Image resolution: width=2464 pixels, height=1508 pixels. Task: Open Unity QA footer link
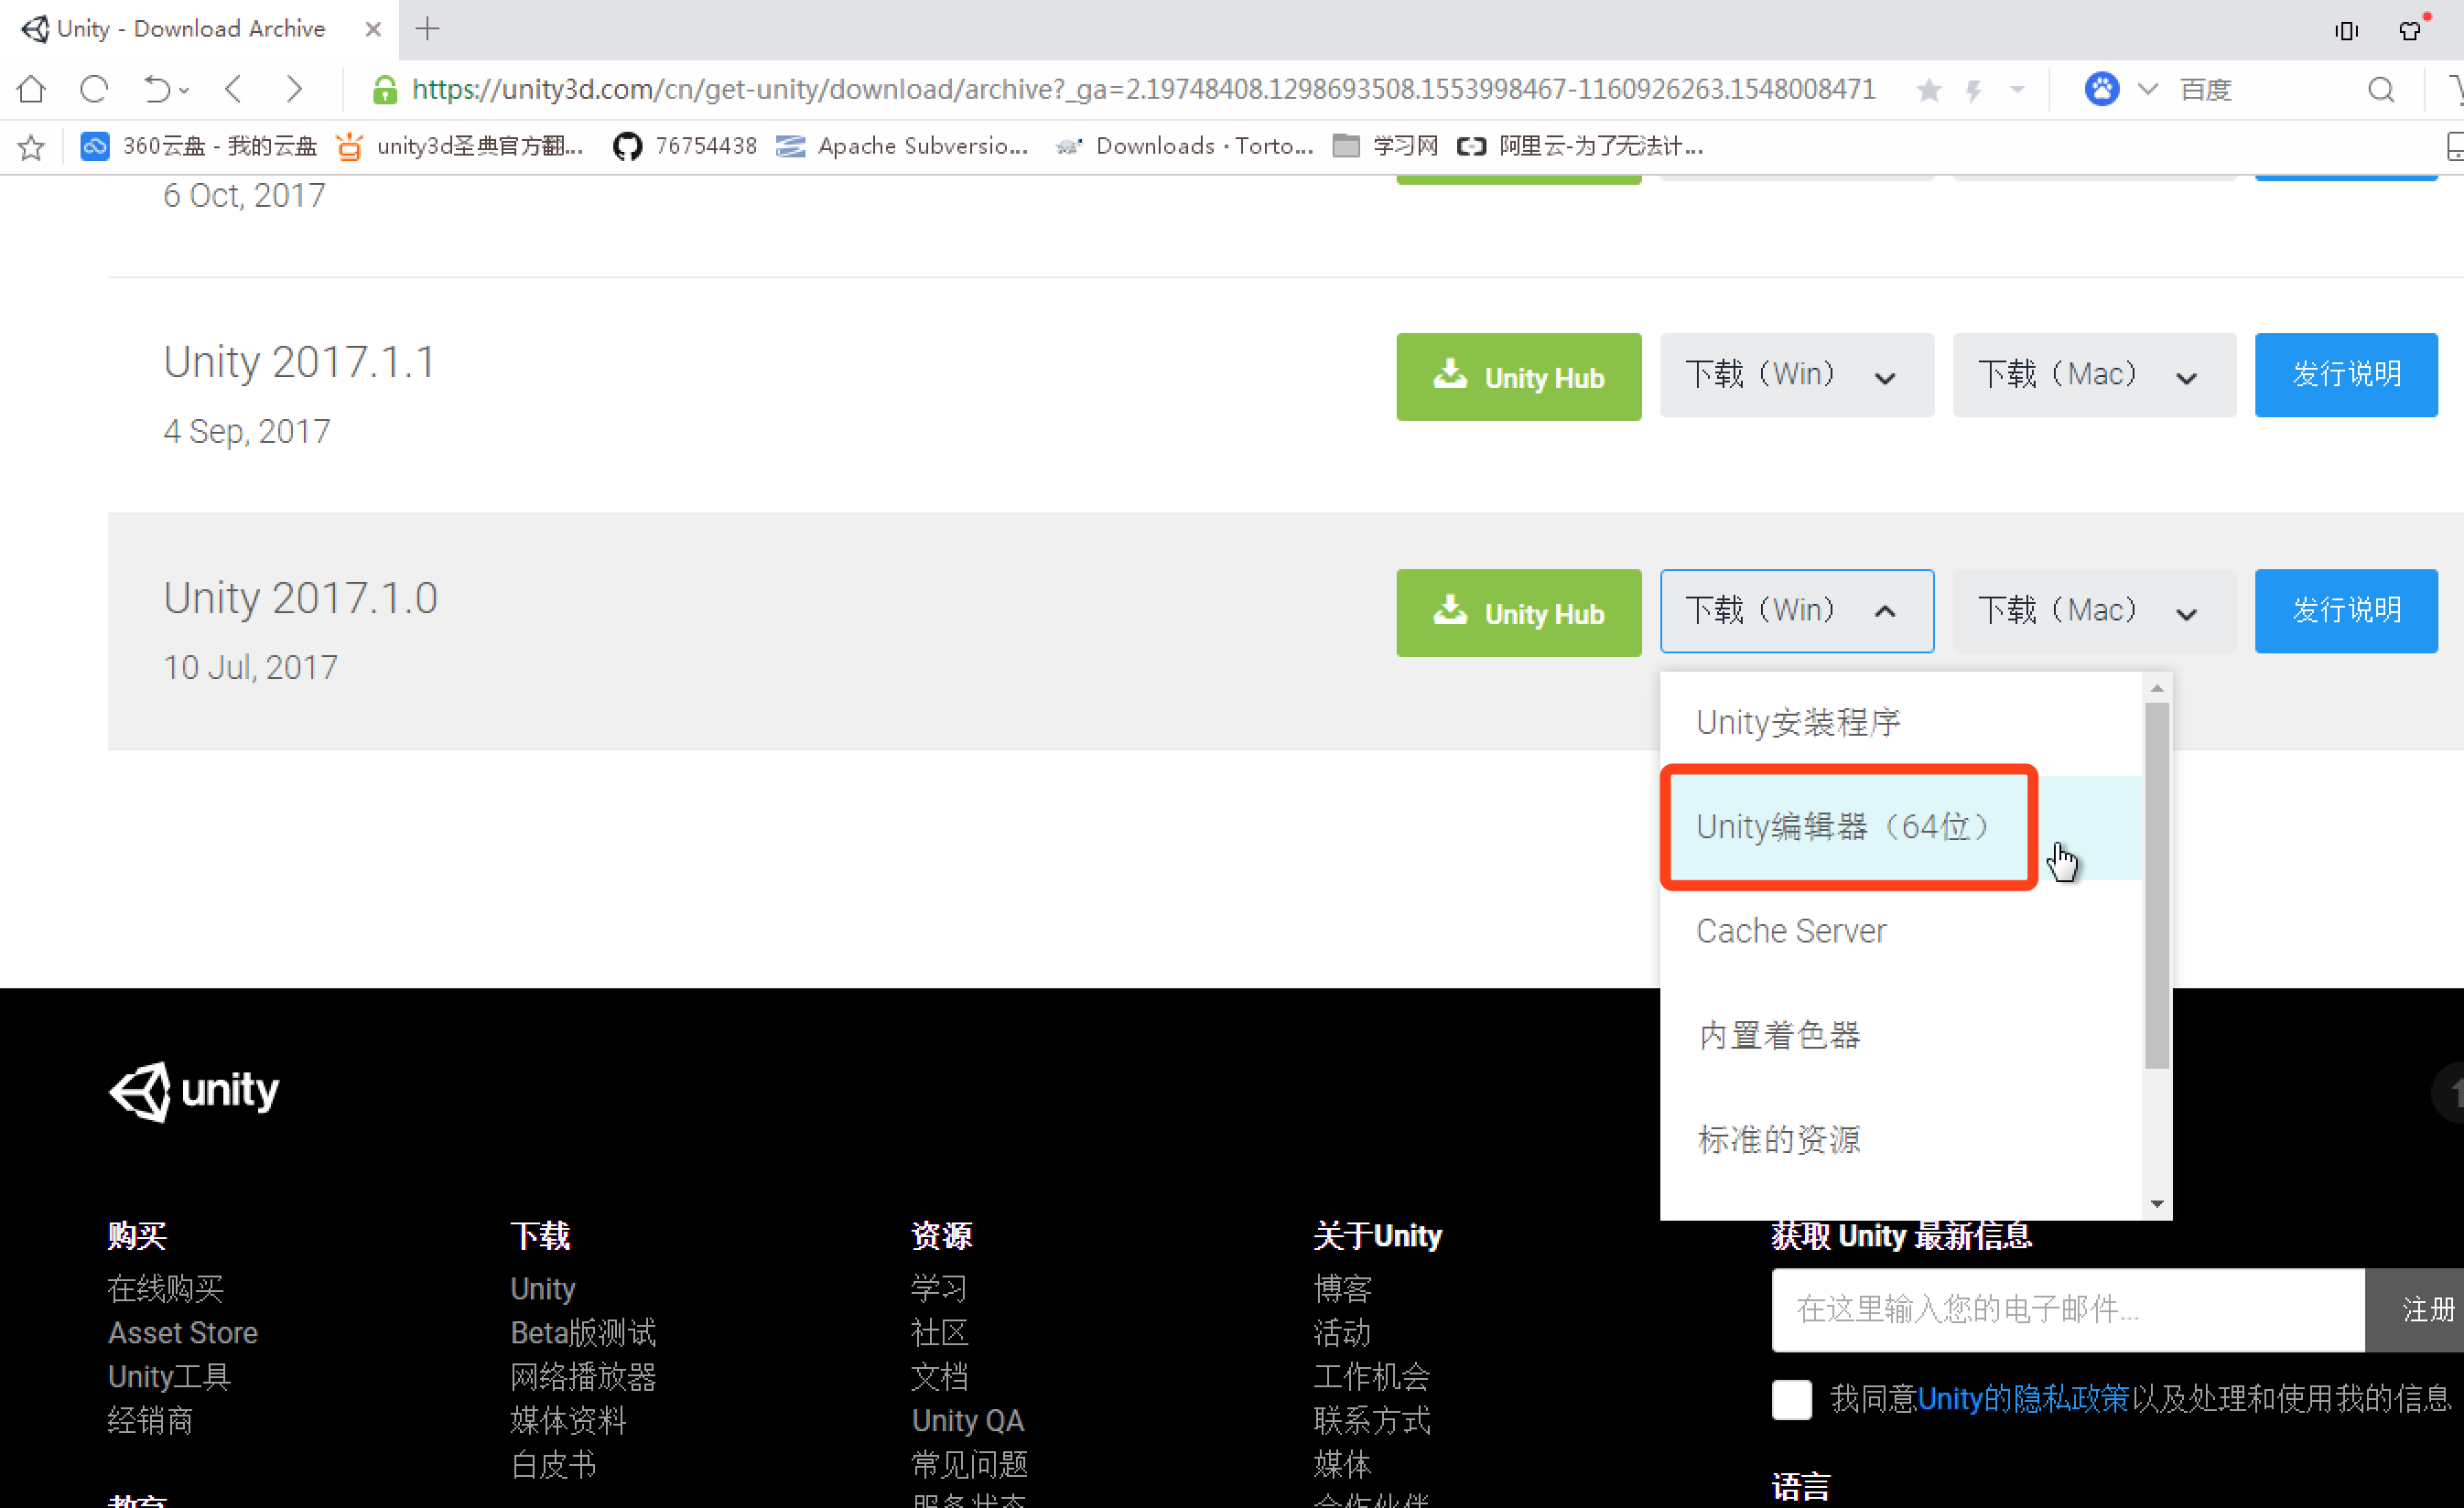[x=968, y=1421]
